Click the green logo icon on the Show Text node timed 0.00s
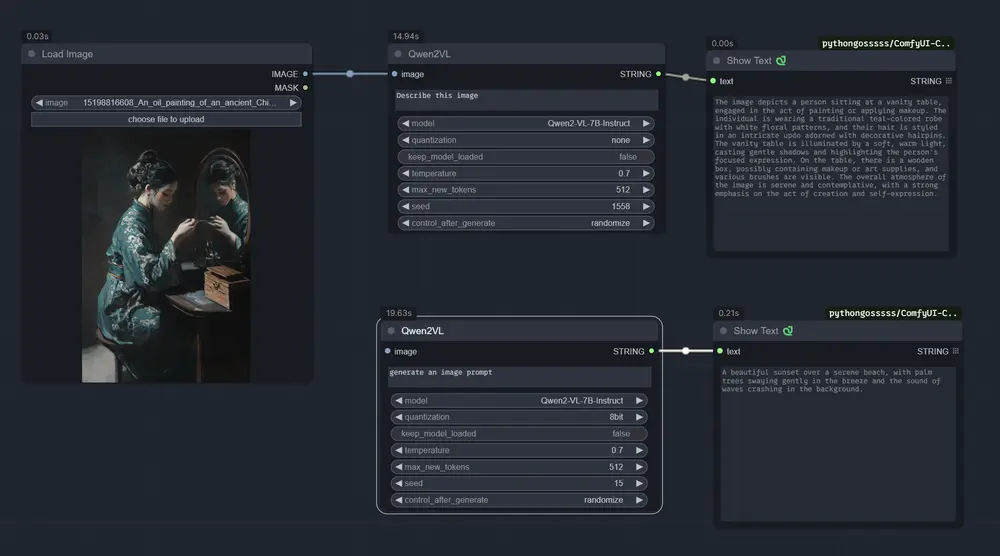This screenshot has height=556, width=1000. [781, 61]
